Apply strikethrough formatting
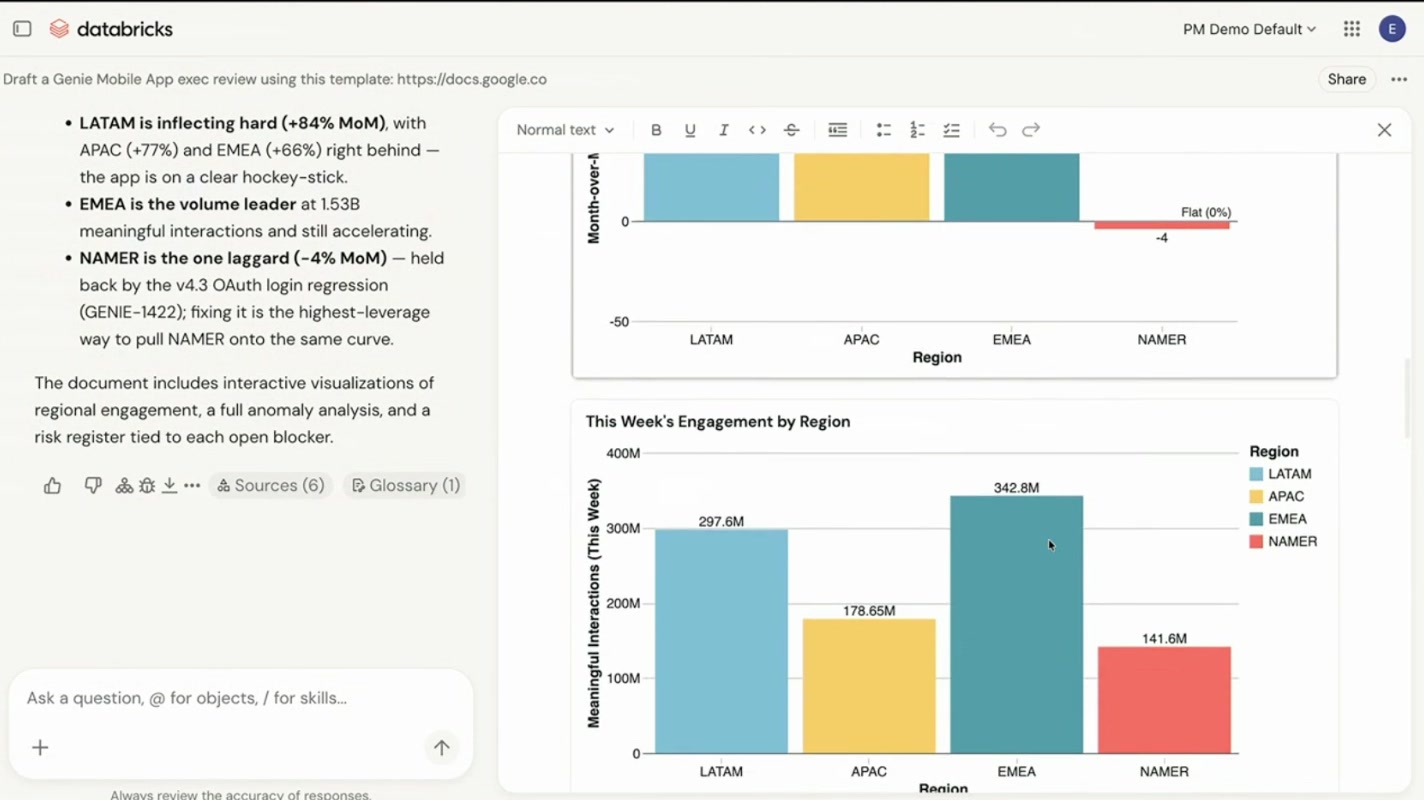Viewport: 1424px width, 800px height. (x=791, y=130)
